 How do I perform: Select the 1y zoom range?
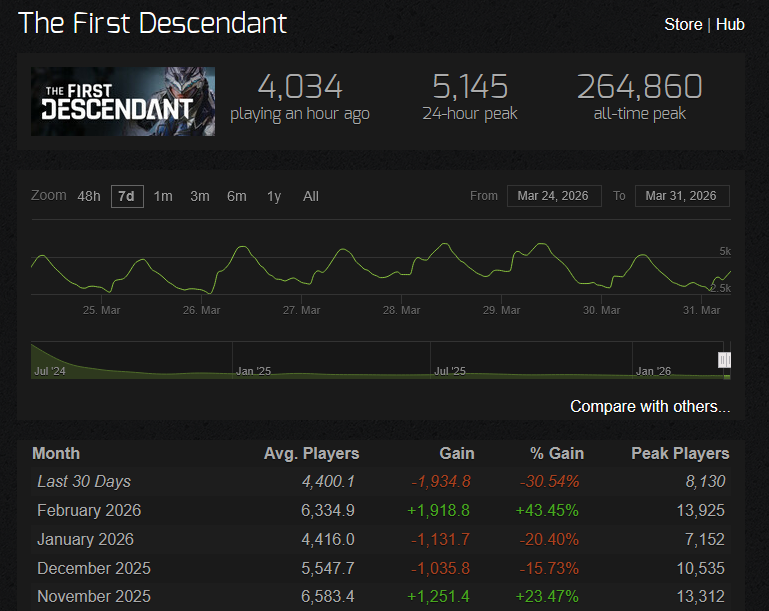(274, 196)
